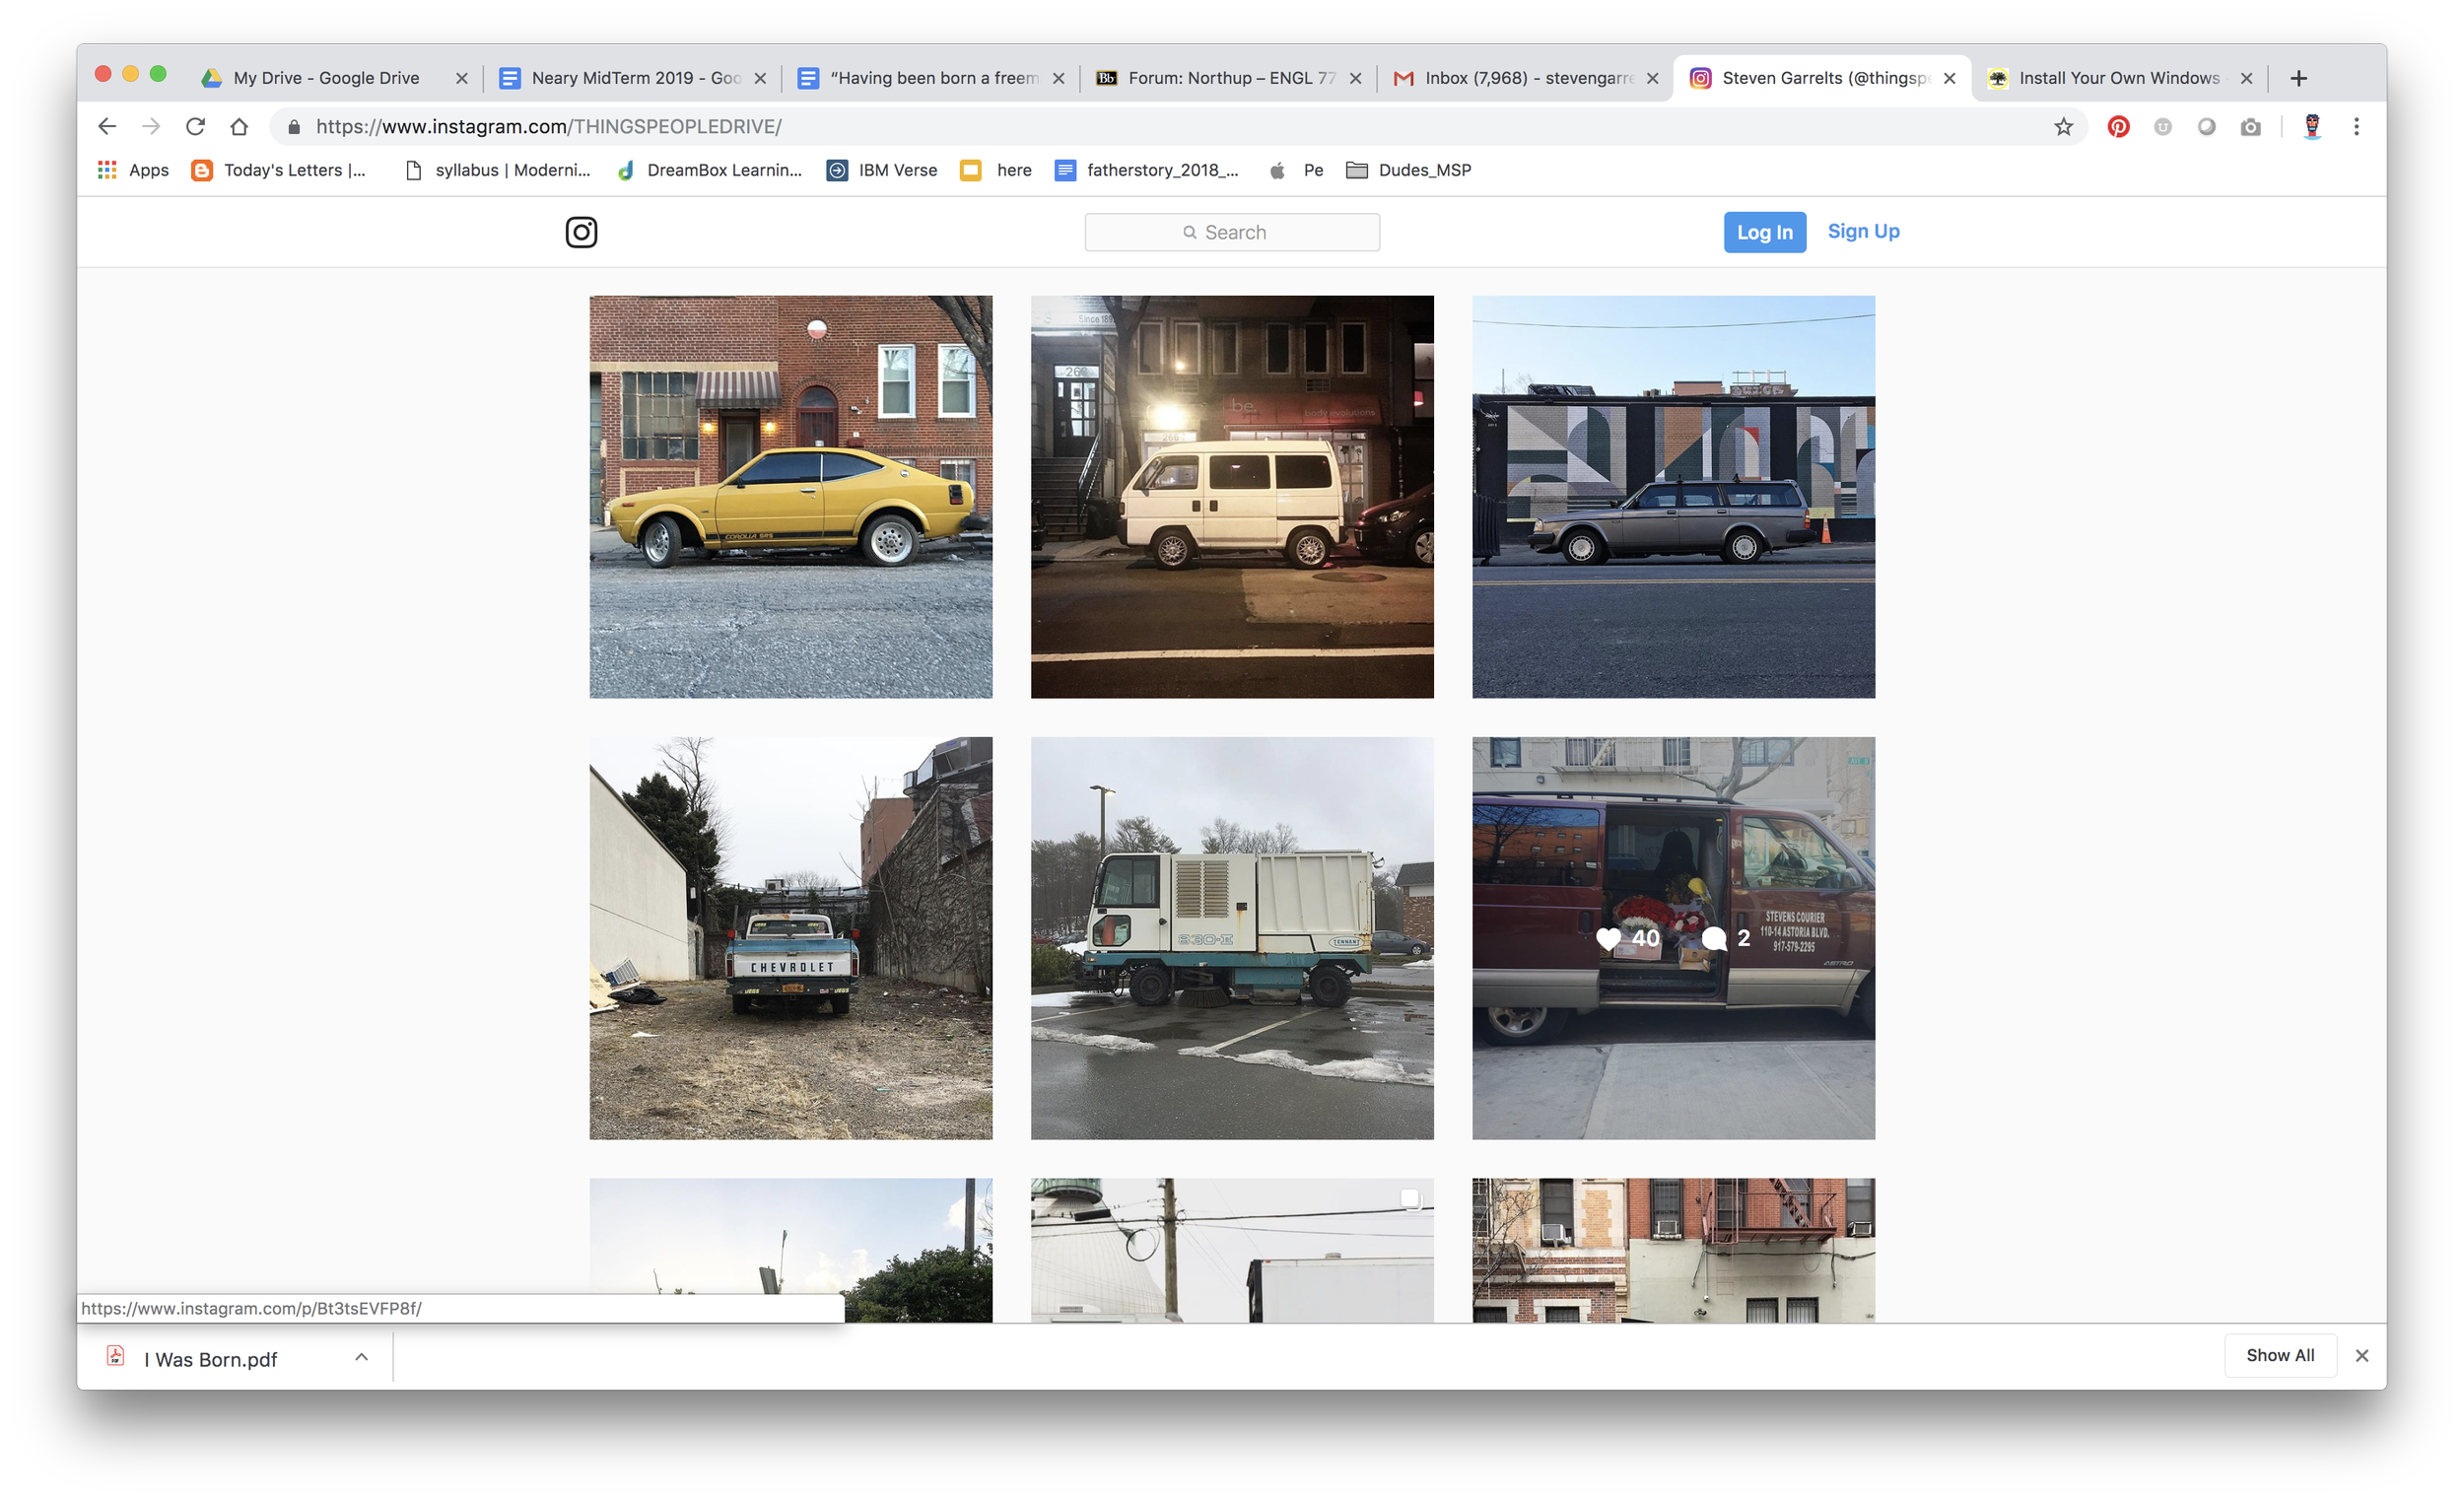The image size is (2464, 1500).
Task: Click Show All downloads button
Action: pyautogui.click(x=2279, y=1355)
